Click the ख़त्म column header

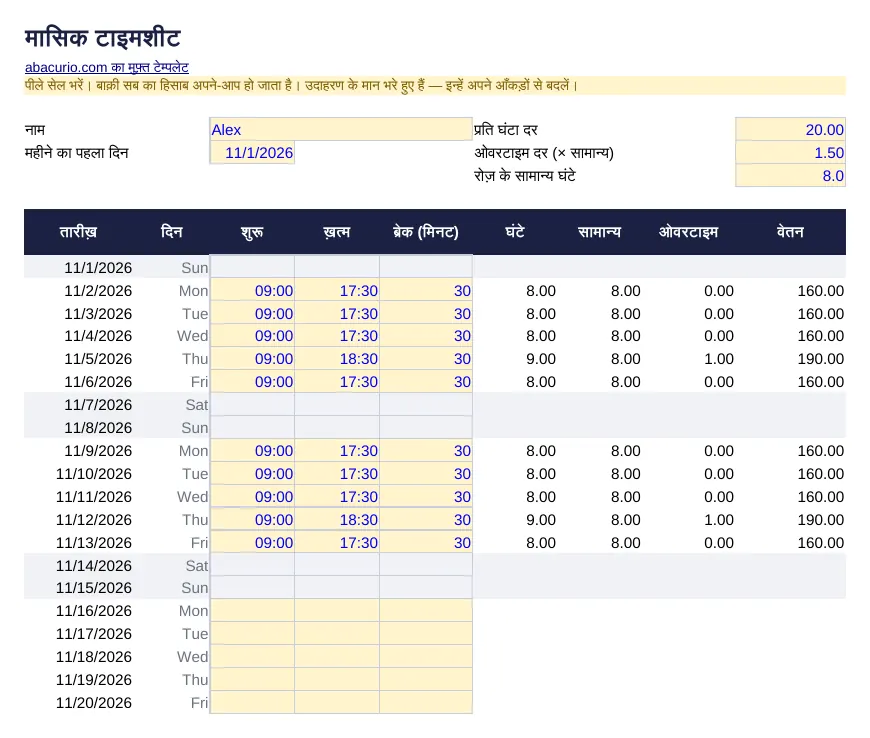click(337, 232)
